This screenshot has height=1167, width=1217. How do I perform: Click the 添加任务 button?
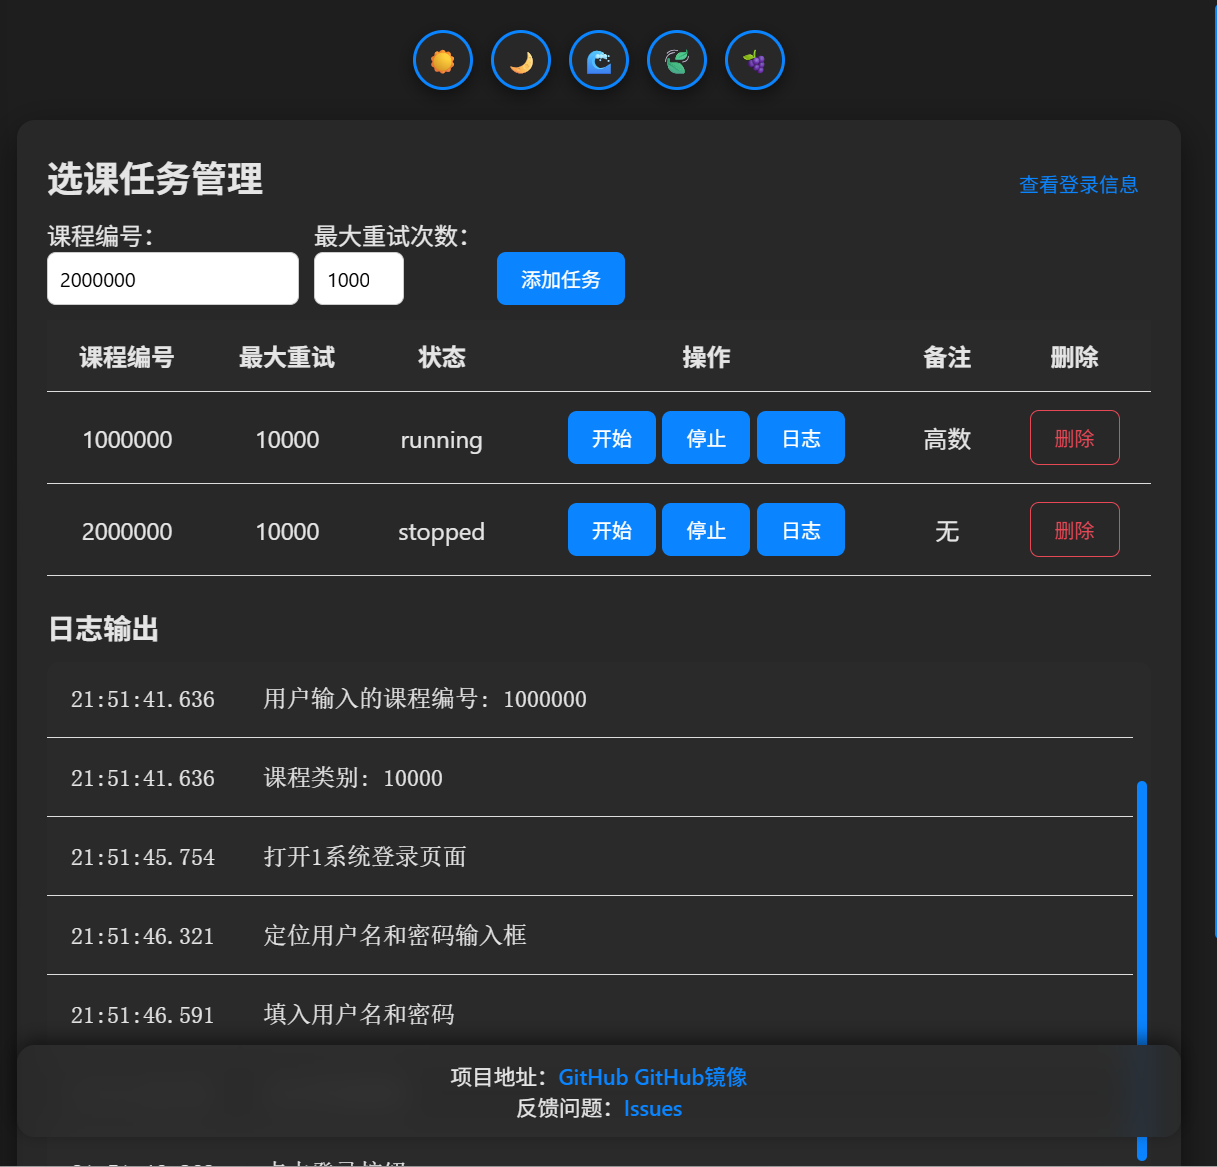pos(561,279)
